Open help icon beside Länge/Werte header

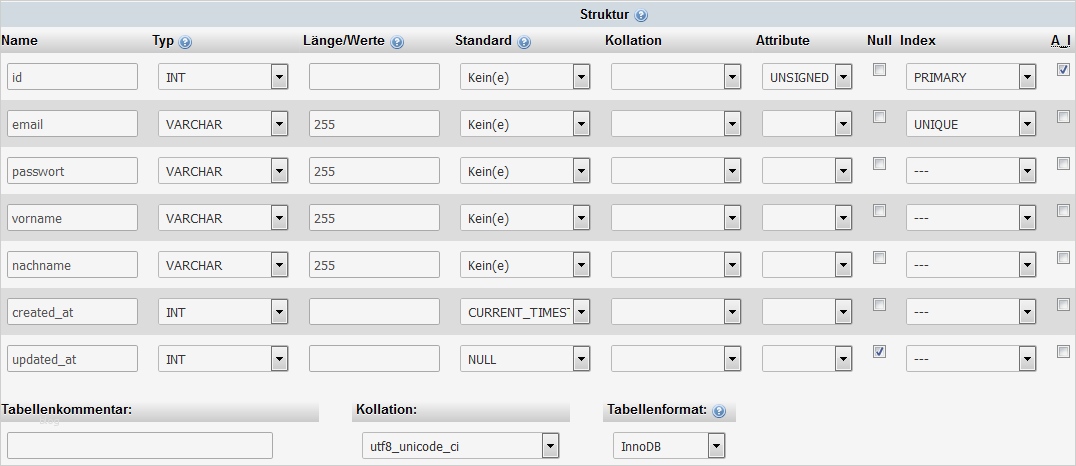click(x=397, y=42)
